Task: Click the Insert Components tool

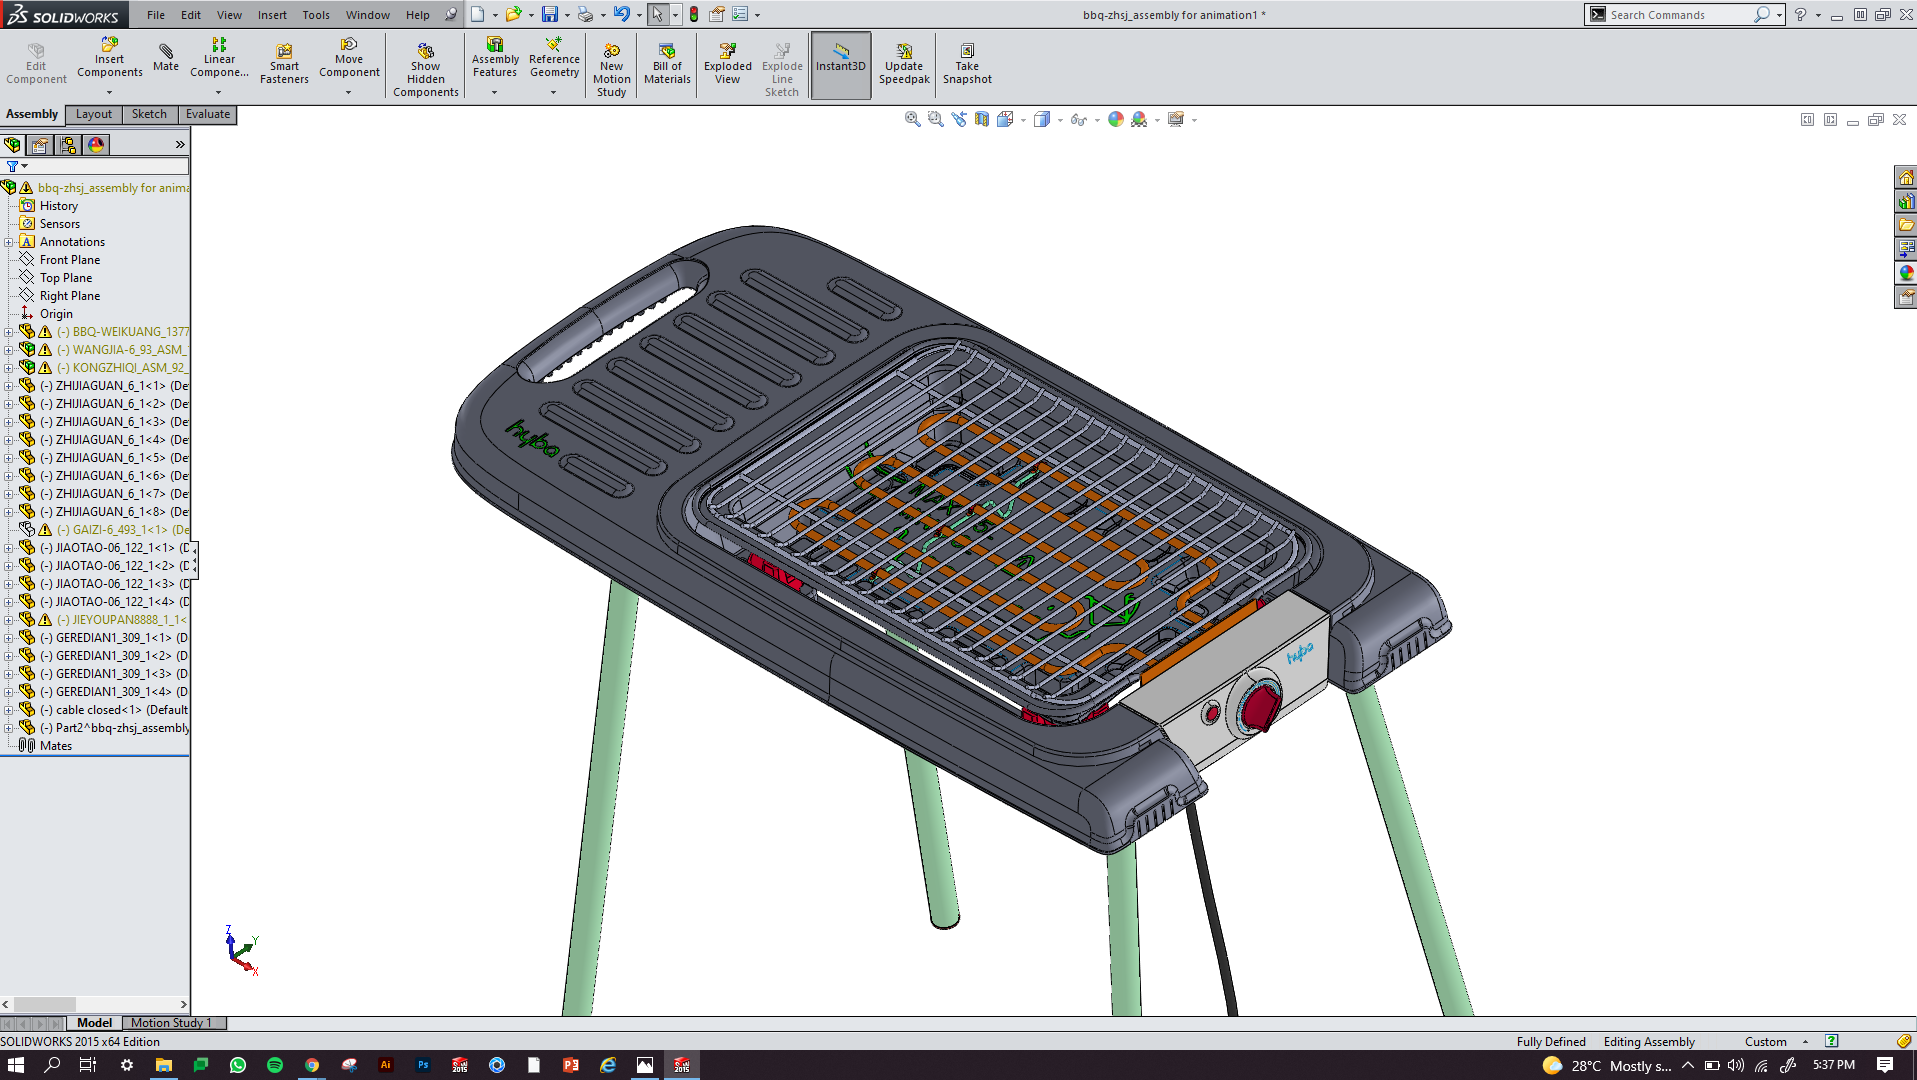Action: pyautogui.click(x=110, y=58)
